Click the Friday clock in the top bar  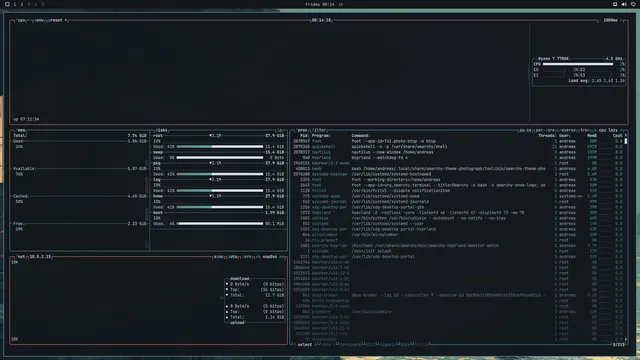click(x=320, y=4)
